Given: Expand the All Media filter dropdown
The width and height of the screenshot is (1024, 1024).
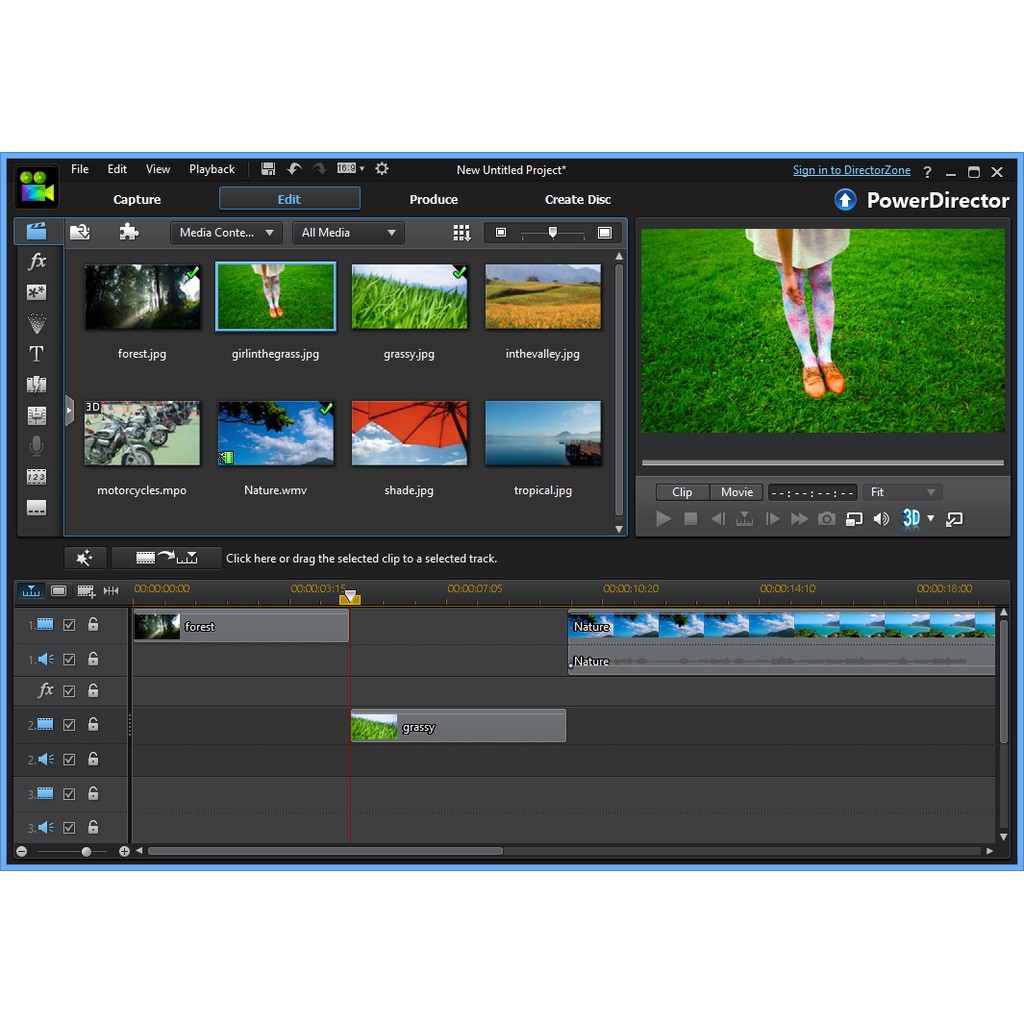Looking at the screenshot, I should pyautogui.click(x=348, y=233).
